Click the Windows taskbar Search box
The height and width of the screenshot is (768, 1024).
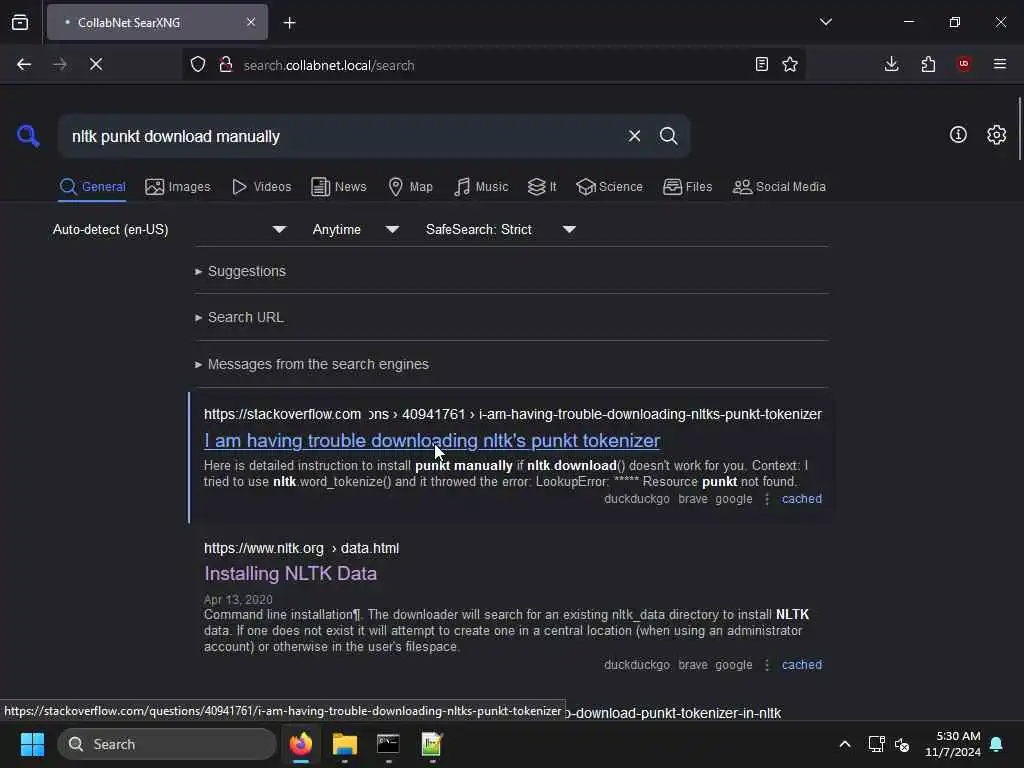[167, 744]
